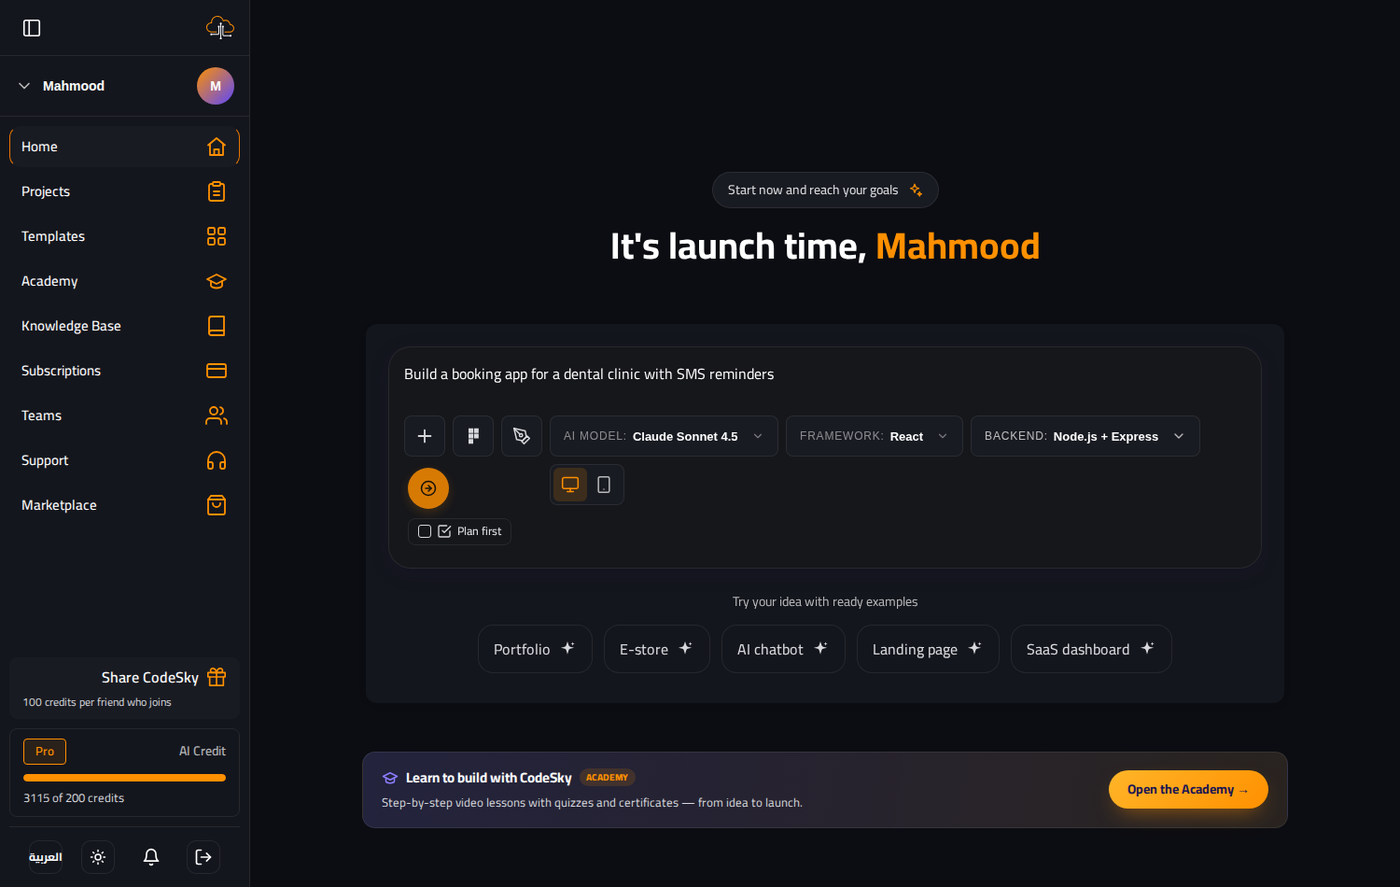Screen dimensions: 1400x887
Task: Submit the prompt with orange arrow button
Action: pos(428,488)
